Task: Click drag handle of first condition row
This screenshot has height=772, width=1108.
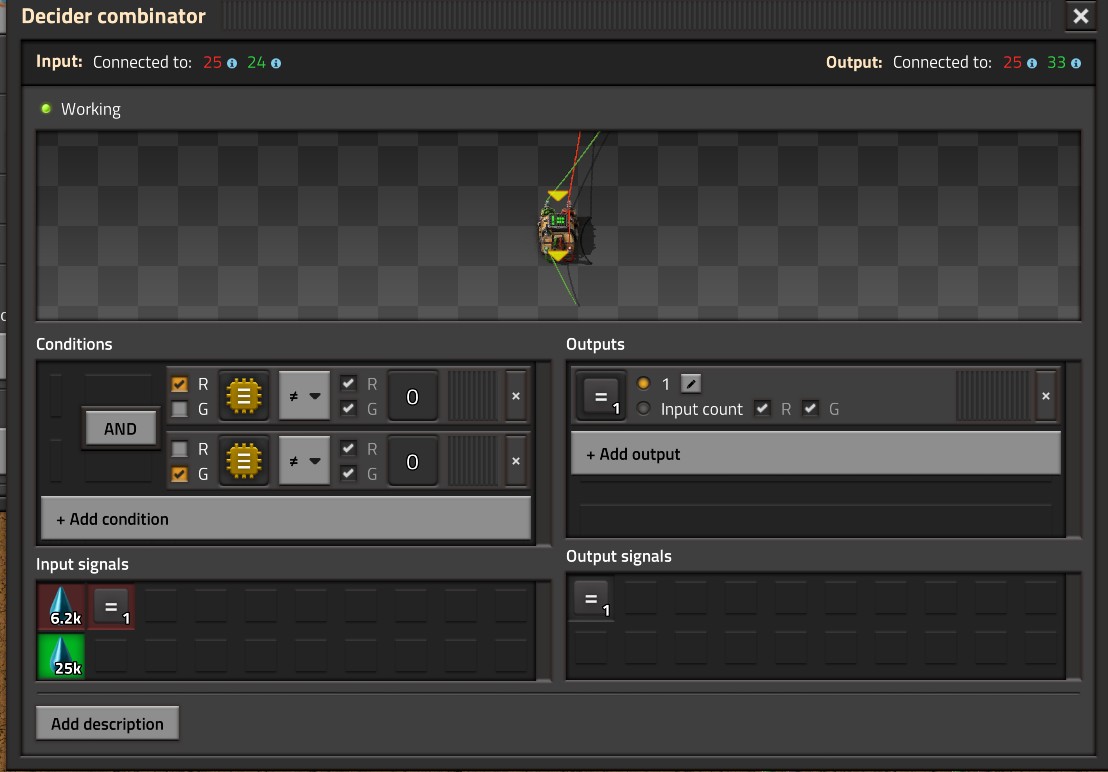Action: [x=473, y=396]
